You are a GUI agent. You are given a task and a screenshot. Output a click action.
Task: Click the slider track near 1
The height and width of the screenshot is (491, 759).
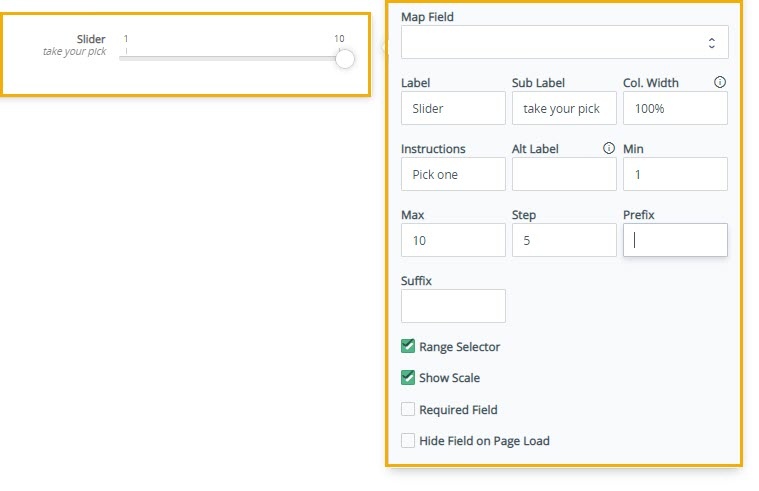coord(129,58)
